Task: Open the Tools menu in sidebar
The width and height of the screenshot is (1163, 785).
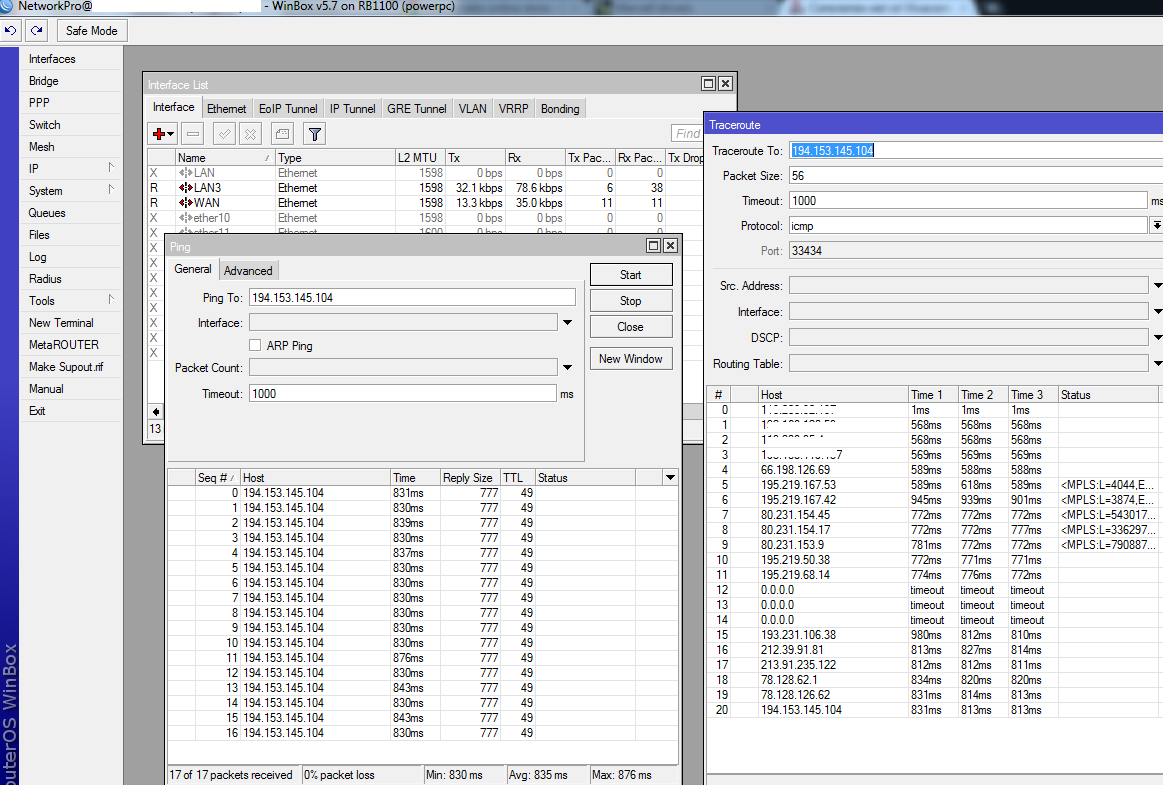Action: 42,301
